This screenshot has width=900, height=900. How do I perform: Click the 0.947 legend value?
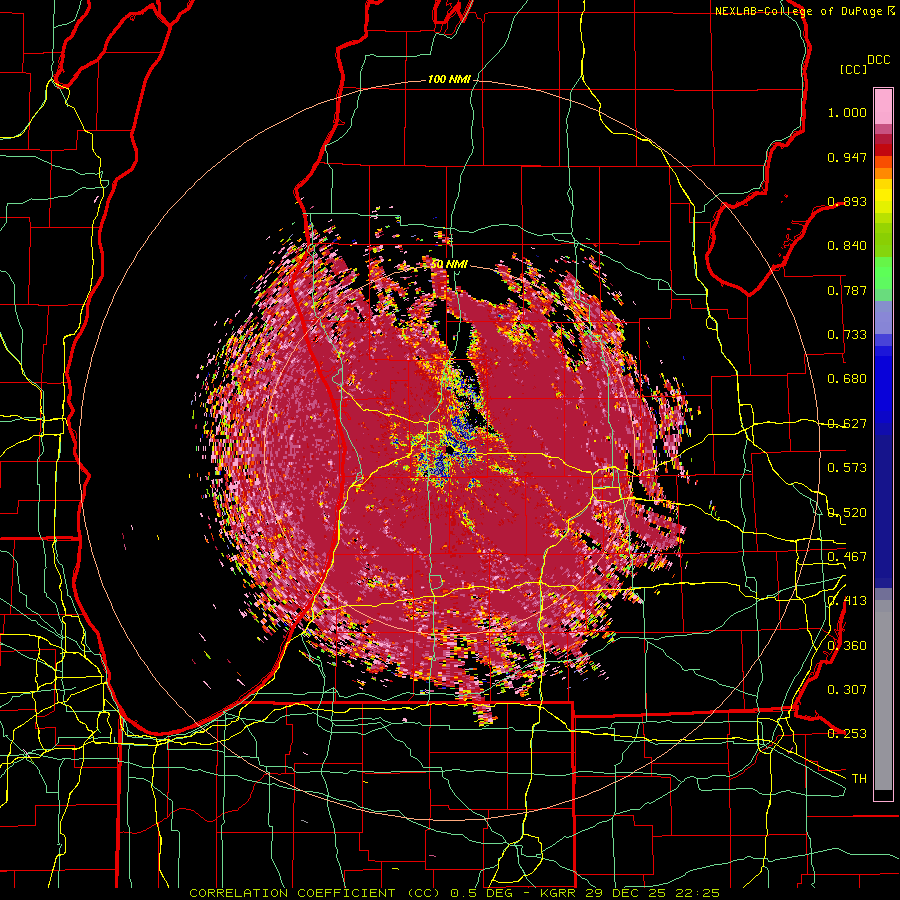(x=847, y=157)
